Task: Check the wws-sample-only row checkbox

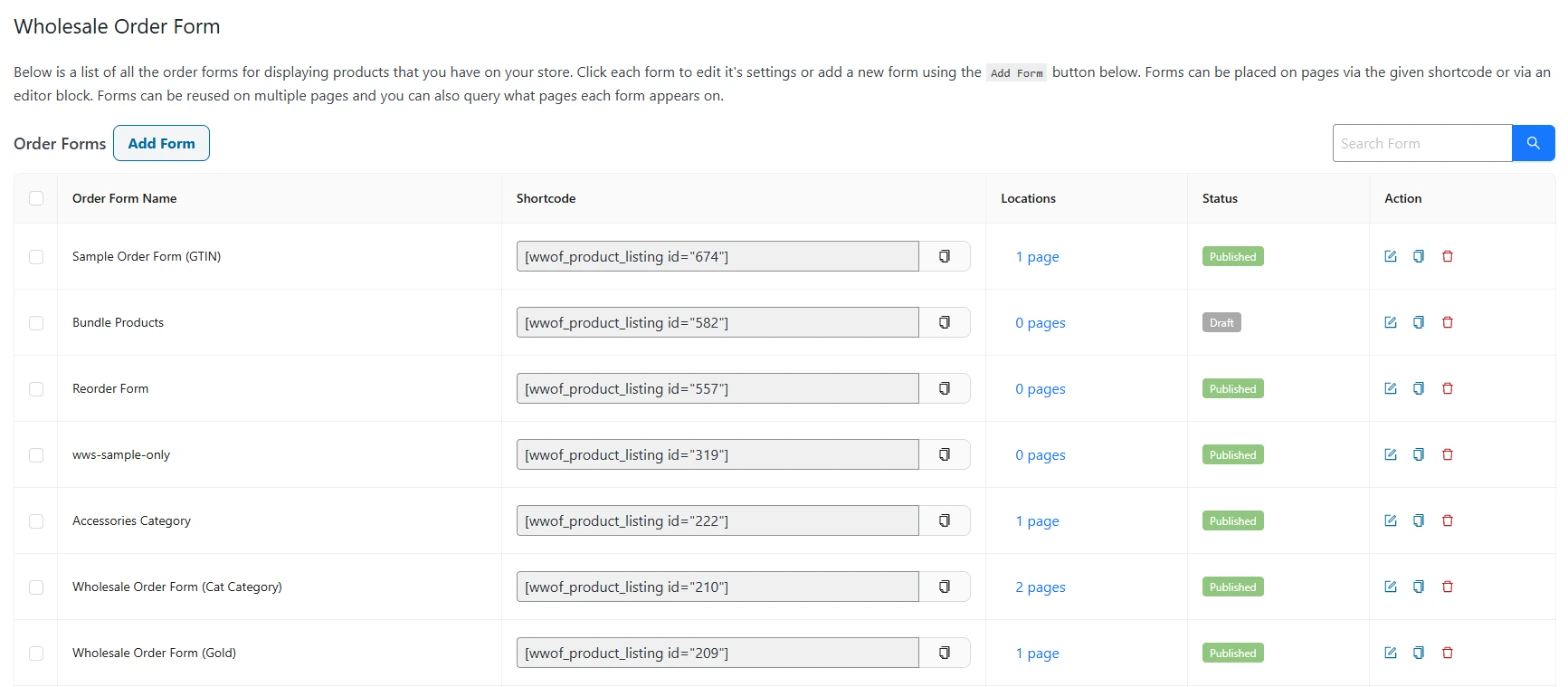Action: [36, 455]
